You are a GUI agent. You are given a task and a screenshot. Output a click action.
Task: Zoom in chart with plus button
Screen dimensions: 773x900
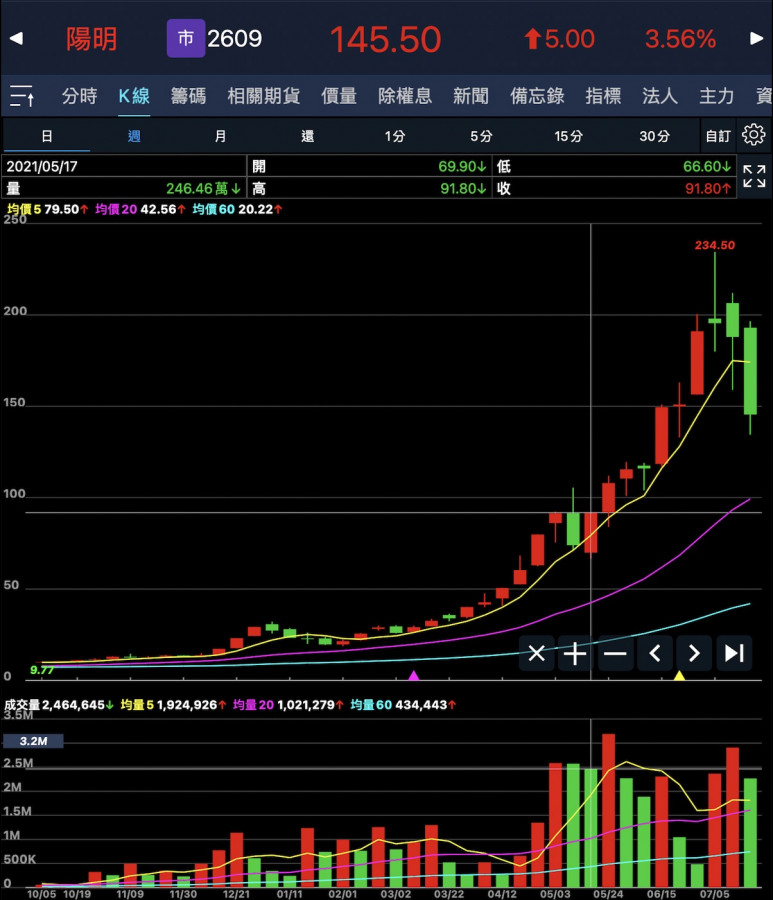(x=576, y=654)
